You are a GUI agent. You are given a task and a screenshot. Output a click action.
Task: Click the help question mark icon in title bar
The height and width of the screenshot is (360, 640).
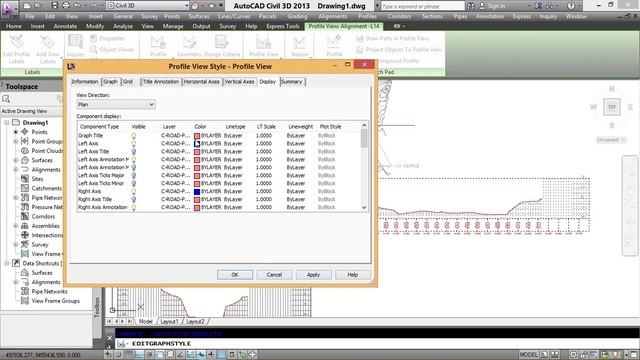571,6
